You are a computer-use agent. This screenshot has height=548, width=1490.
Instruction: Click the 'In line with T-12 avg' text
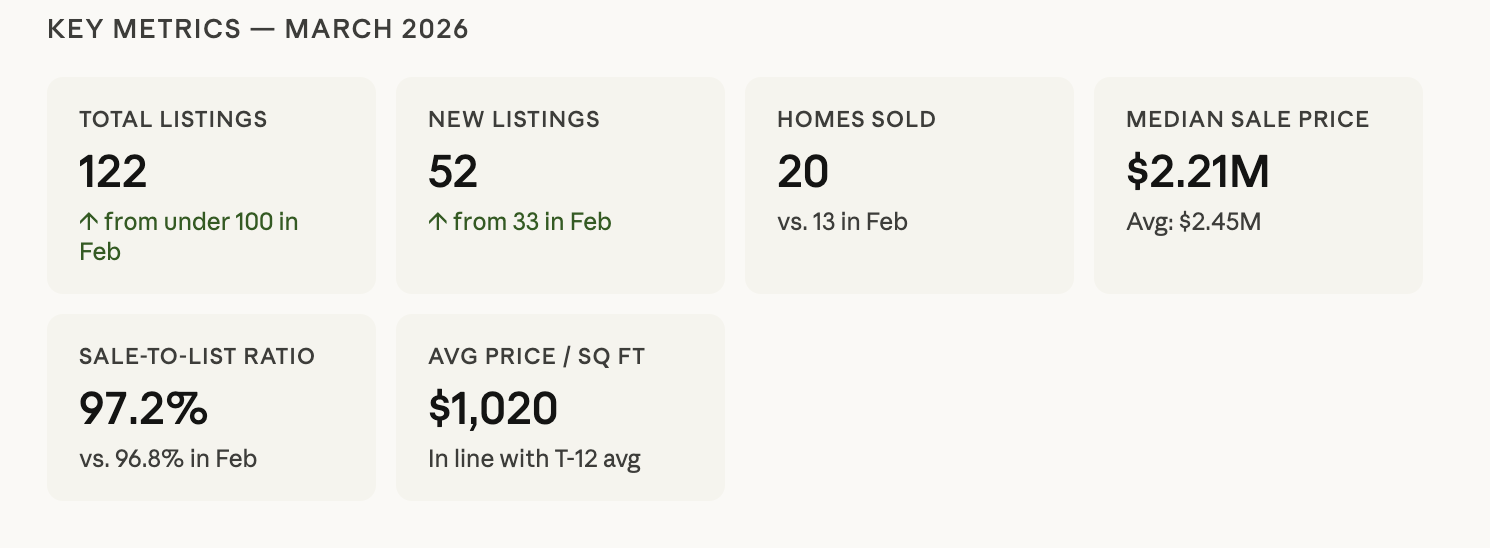[x=534, y=459]
